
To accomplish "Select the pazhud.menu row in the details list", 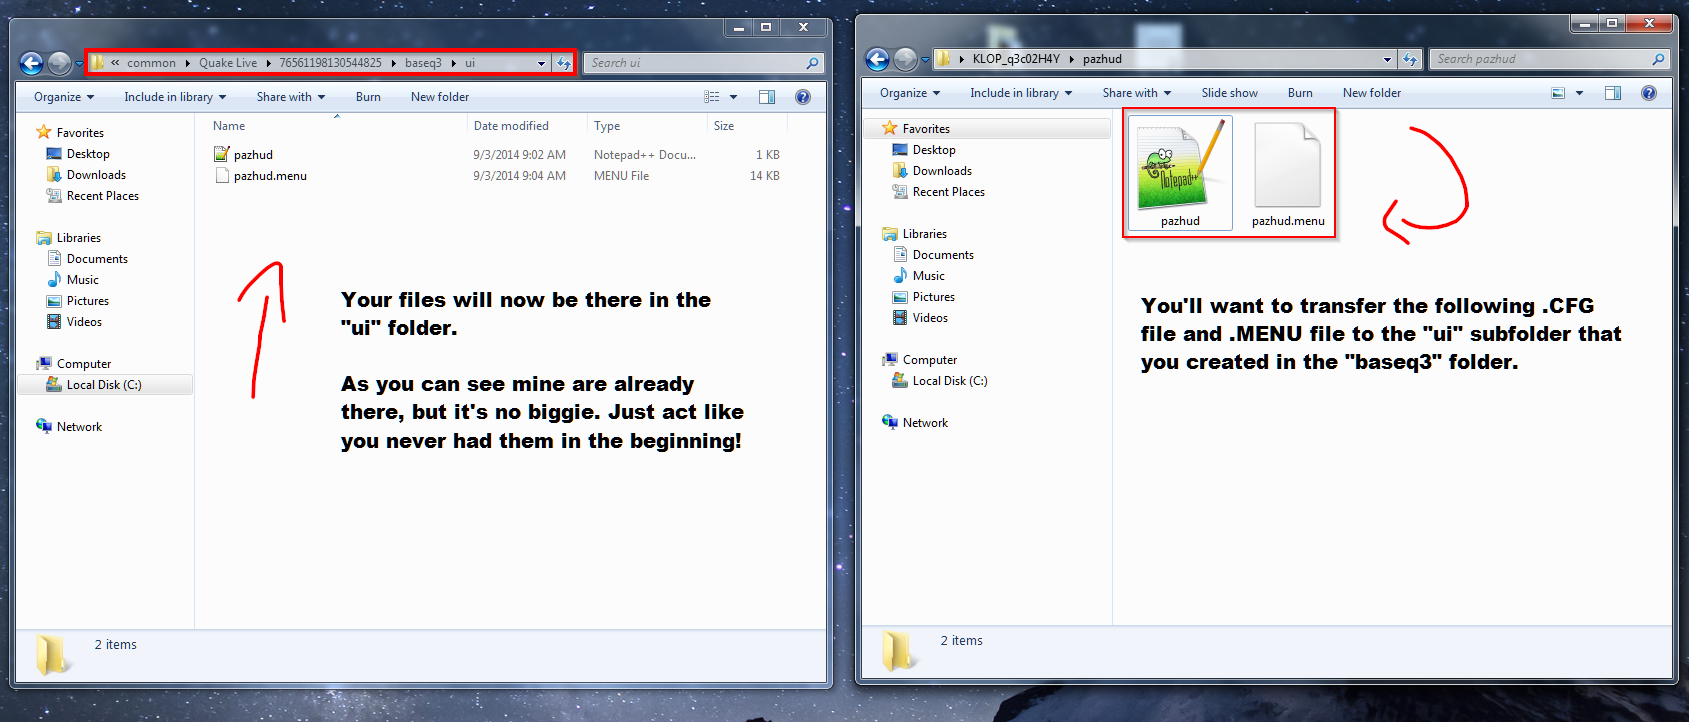I will coord(270,176).
